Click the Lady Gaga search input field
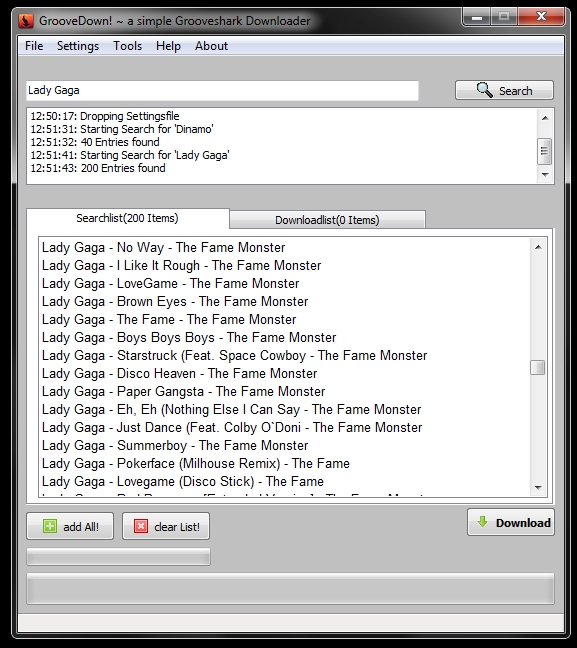Image resolution: width=577 pixels, height=648 pixels. pyautogui.click(x=222, y=91)
